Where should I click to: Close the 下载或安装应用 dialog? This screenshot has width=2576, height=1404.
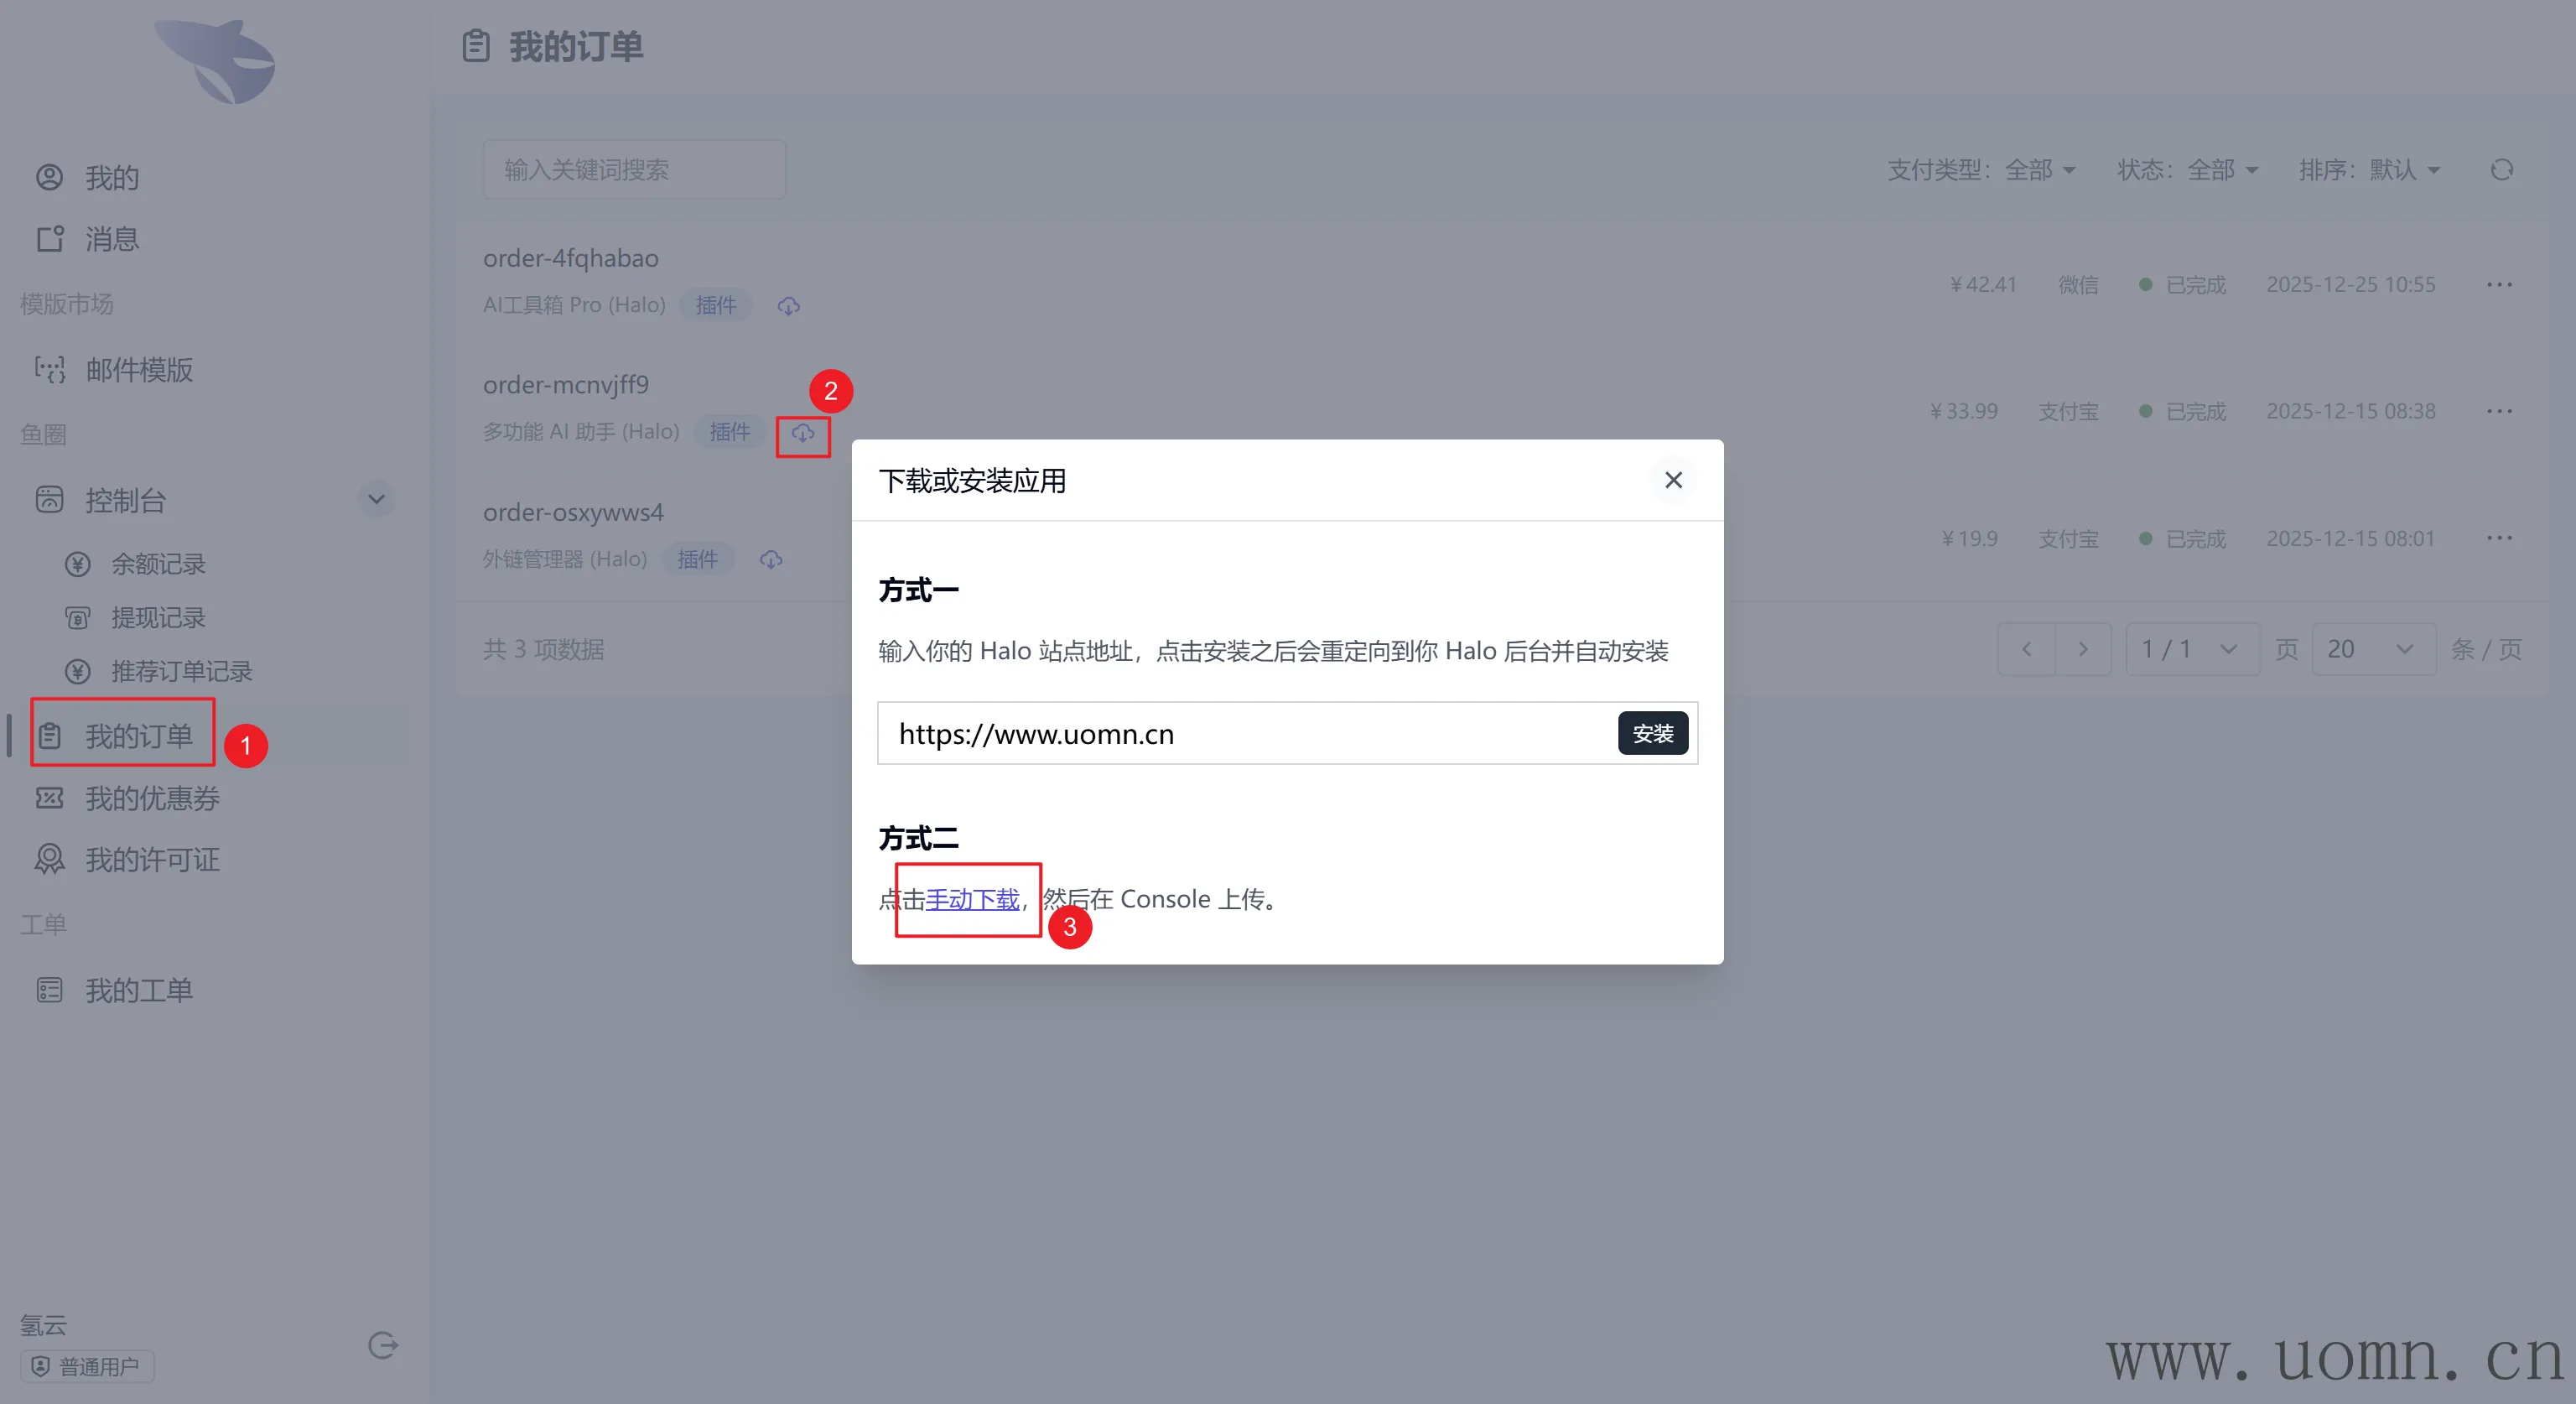point(1673,480)
